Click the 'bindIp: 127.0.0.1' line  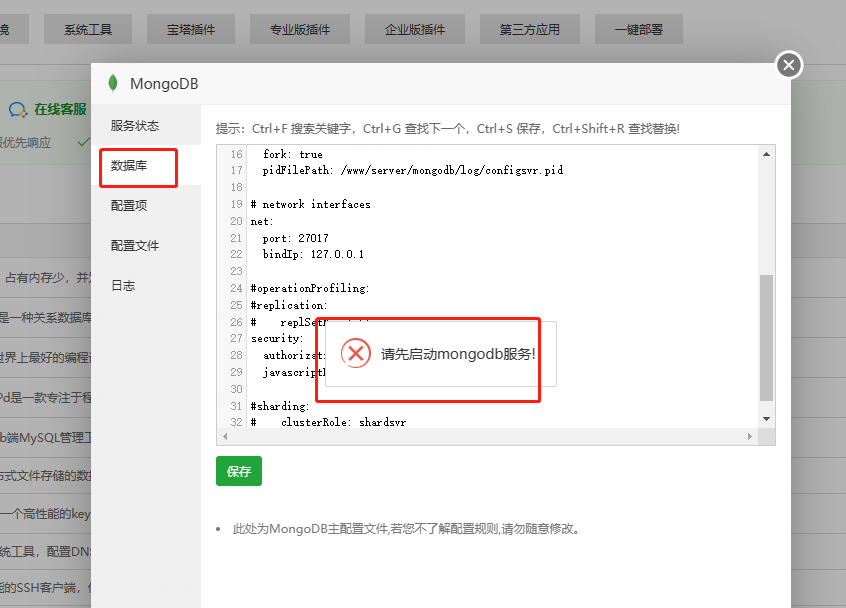313,254
